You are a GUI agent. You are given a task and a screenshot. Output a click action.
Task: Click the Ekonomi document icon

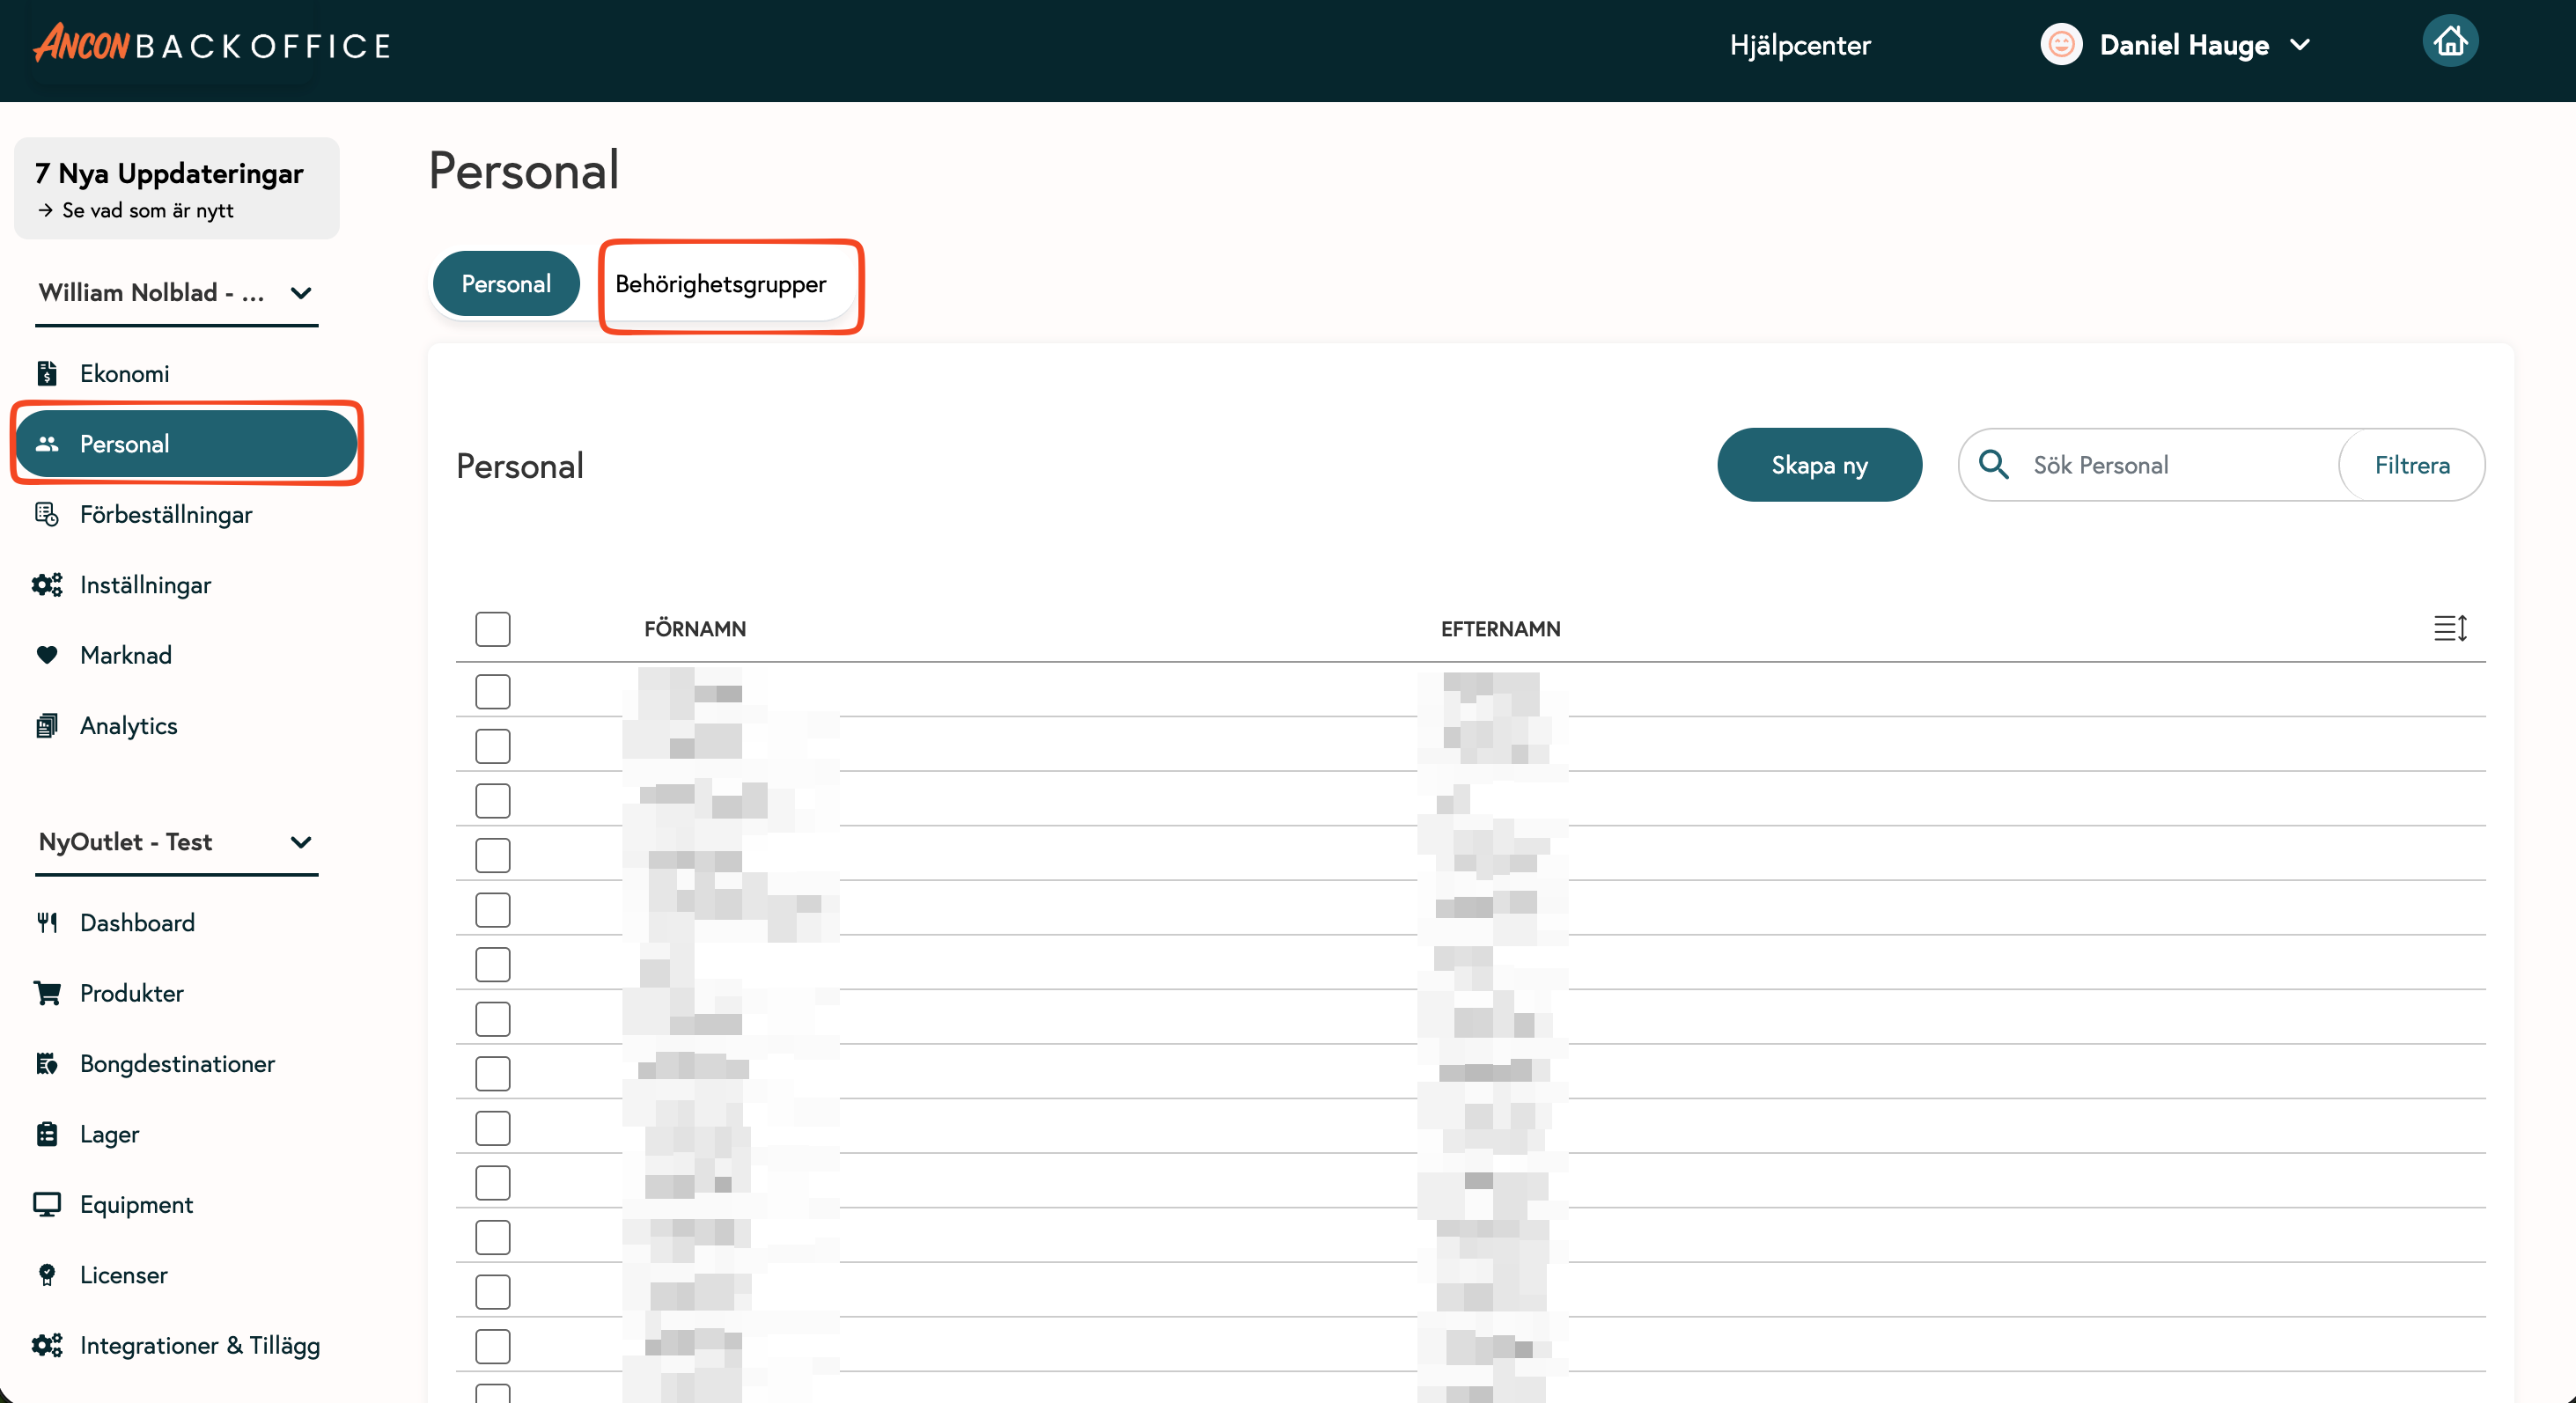coord(47,373)
